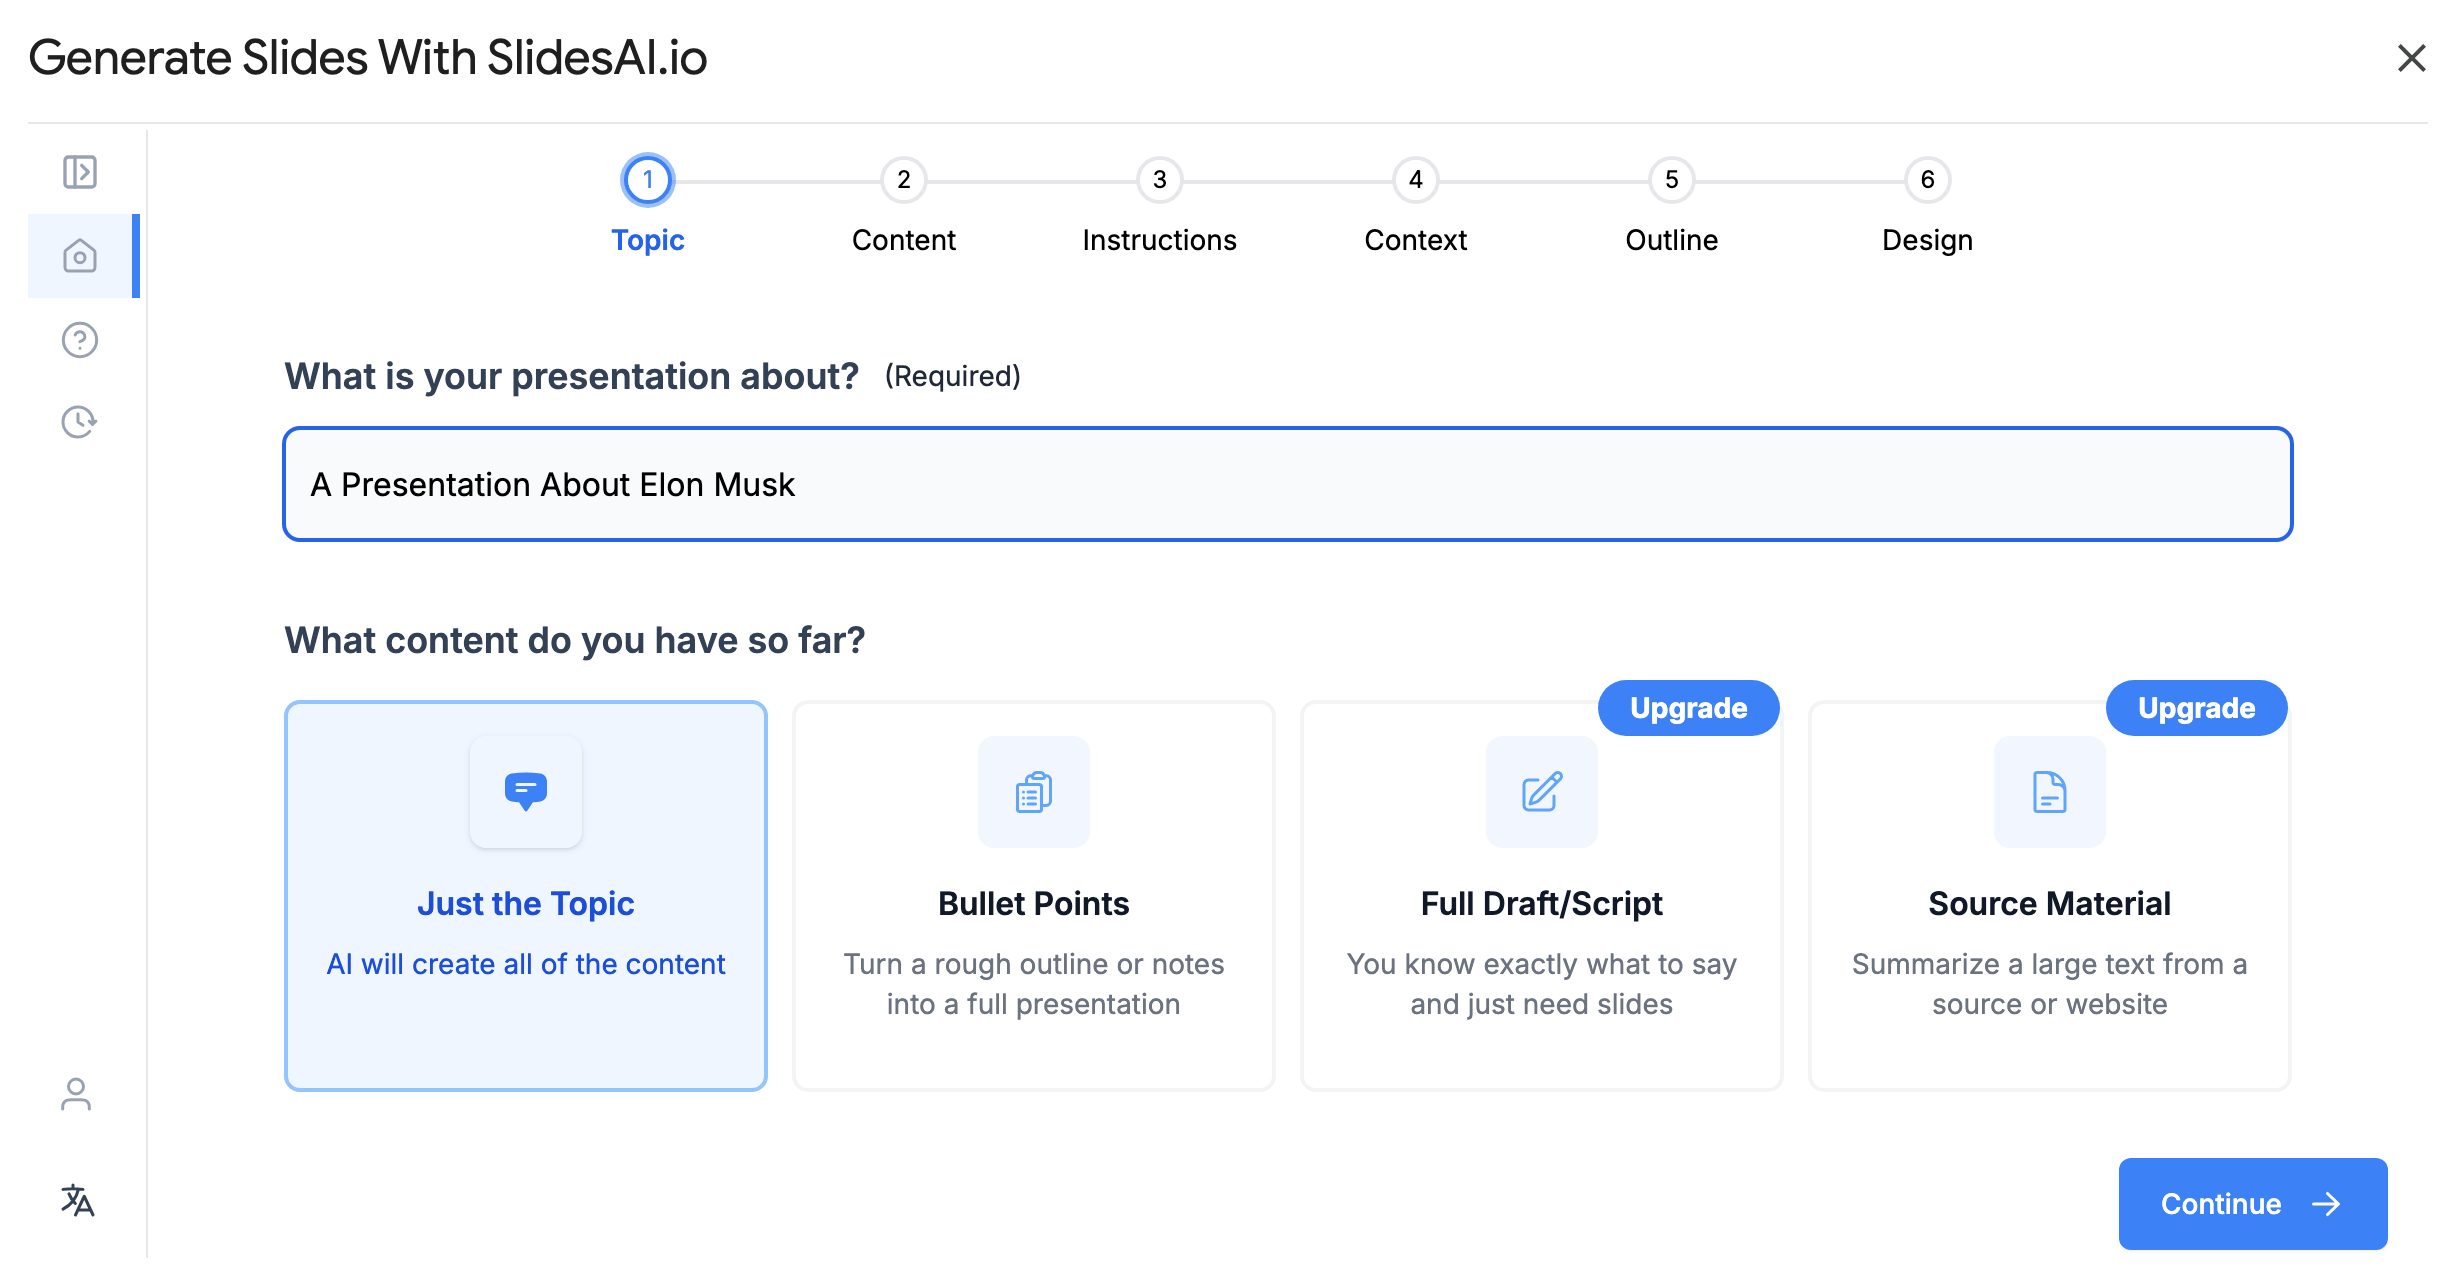Select the Just the Topic option title

coord(526,904)
